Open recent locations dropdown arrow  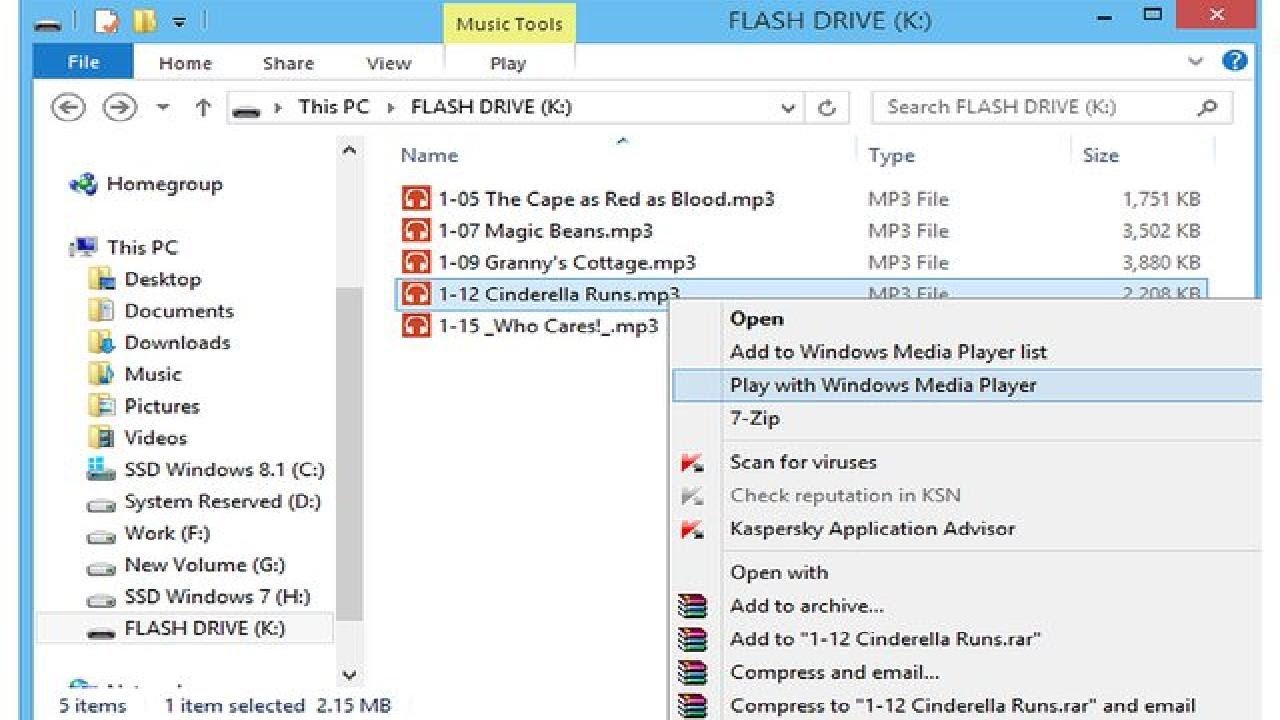(163, 108)
